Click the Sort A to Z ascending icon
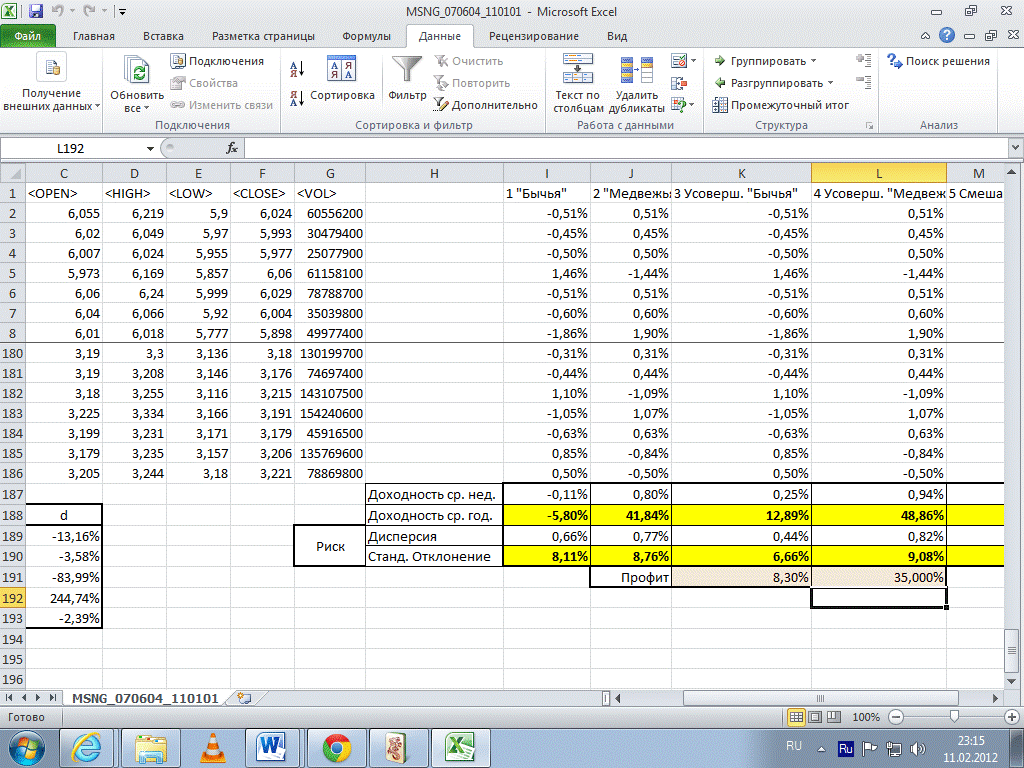 coord(296,69)
